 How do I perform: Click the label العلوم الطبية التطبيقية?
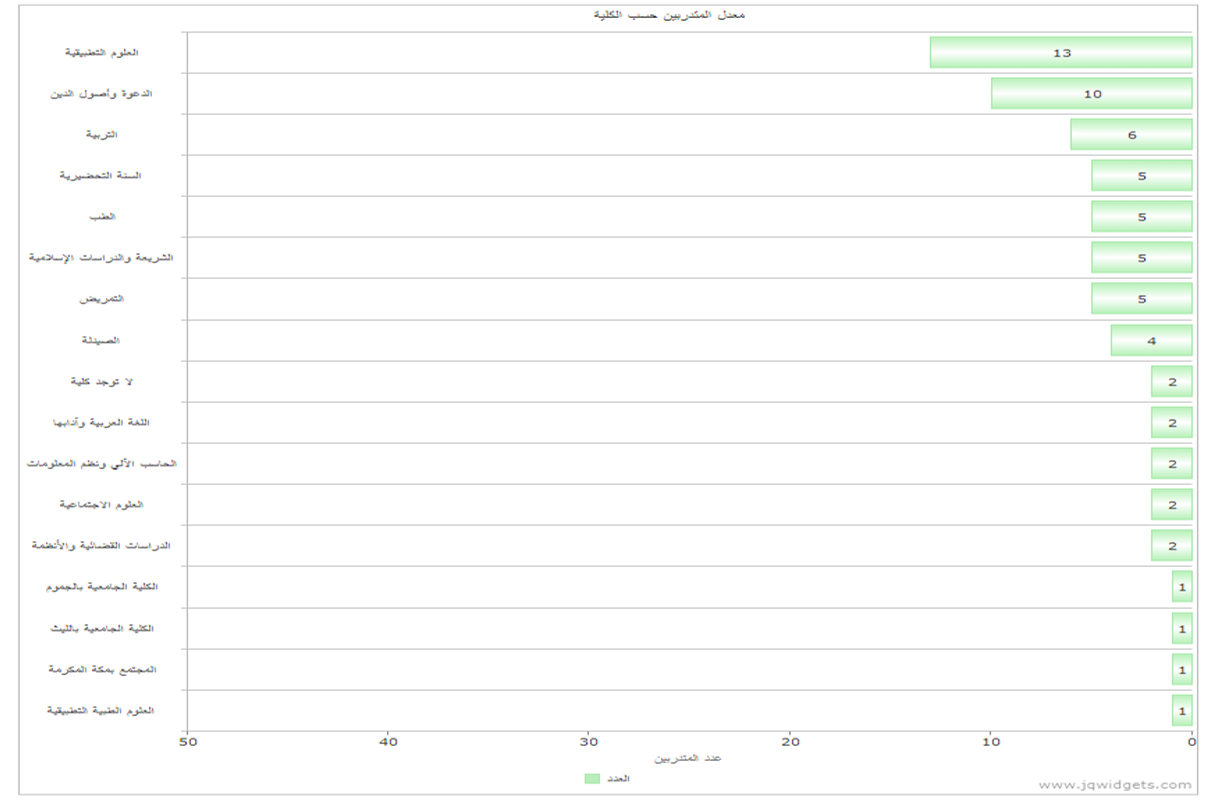pos(101,710)
